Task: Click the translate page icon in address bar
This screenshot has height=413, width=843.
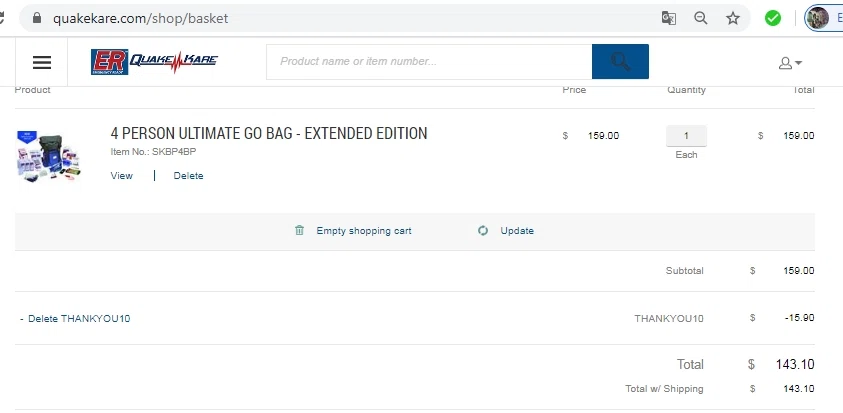Action: coord(668,18)
